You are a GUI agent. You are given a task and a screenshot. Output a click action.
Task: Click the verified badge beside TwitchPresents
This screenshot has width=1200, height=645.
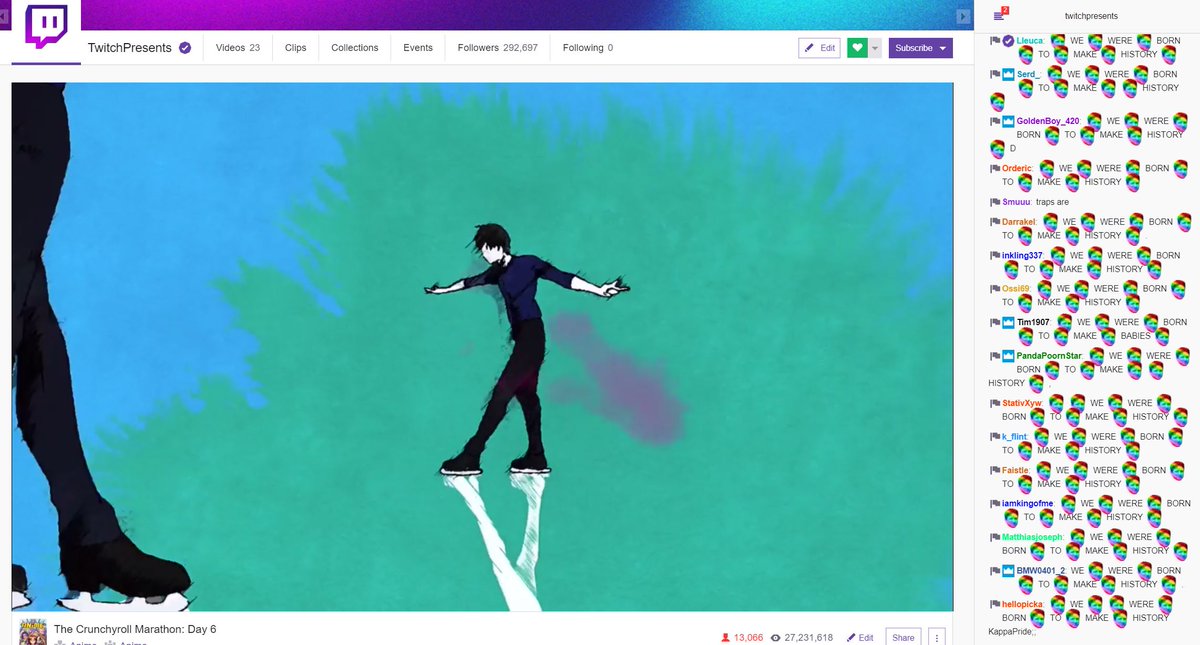click(185, 48)
